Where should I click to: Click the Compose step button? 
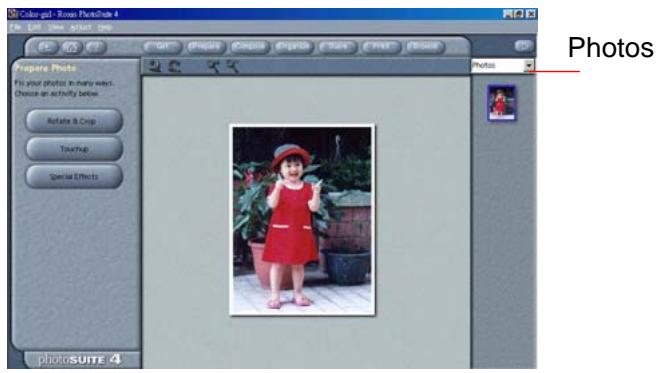[x=249, y=47]
